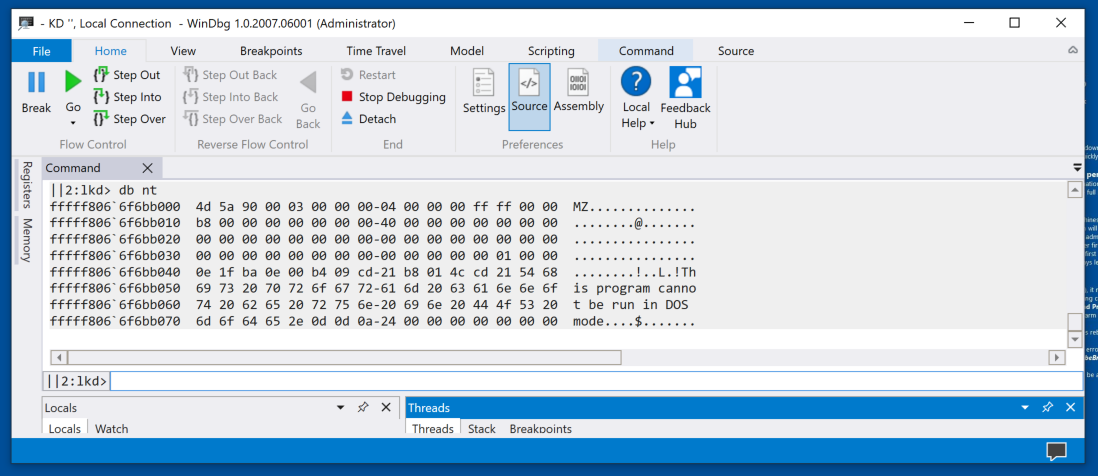This screenshot has width=1098, height=476.
Task: Click address fffff806`6f6bb070 in output
Action: [x=116, y=322]
